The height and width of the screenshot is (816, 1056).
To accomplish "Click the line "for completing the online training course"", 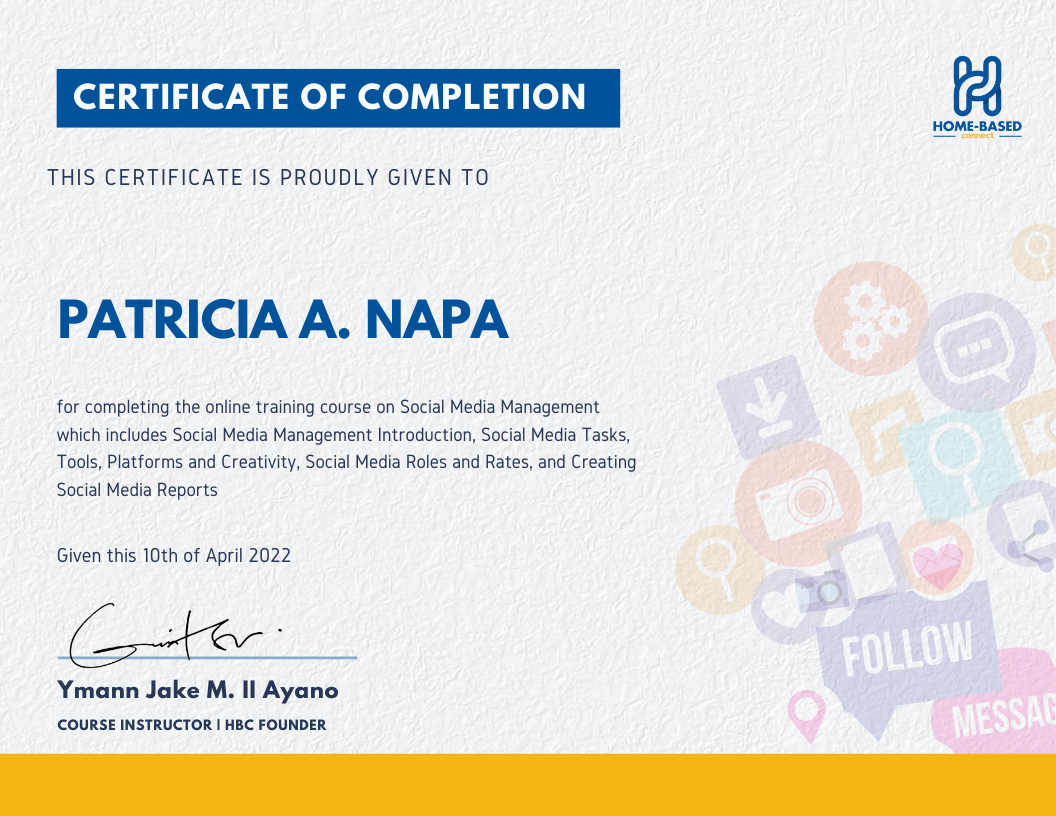I will (328, 407).
